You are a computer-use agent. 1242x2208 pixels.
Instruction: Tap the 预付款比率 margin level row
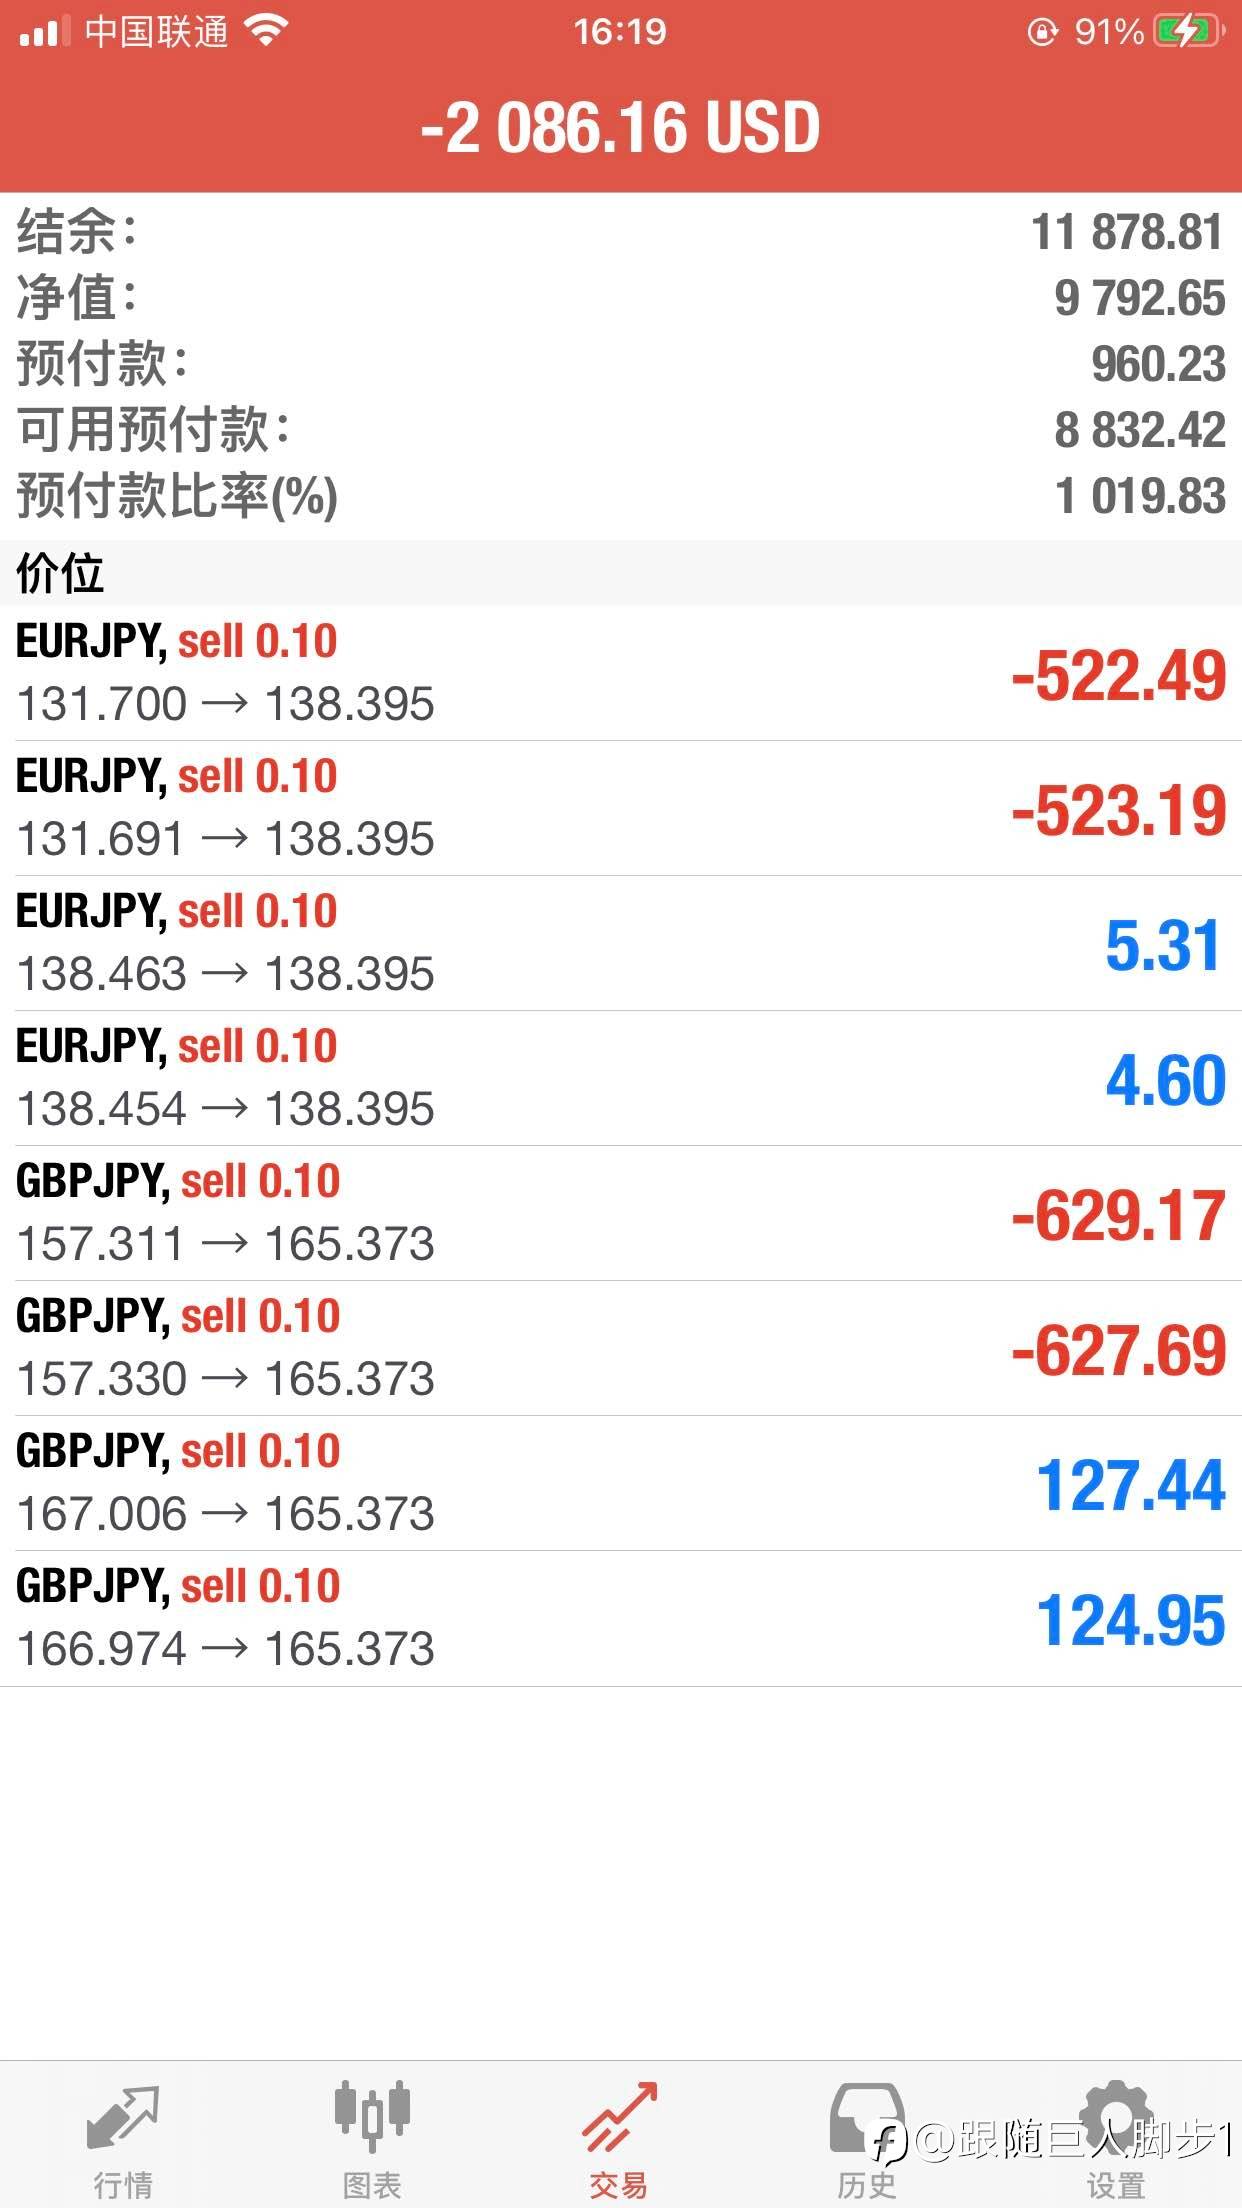[x=620, y=496]
